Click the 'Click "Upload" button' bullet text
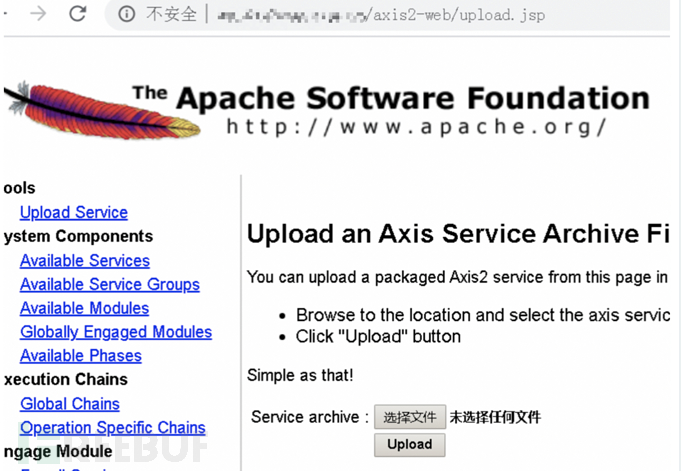The height and width of the screenshot is (471, 690). 378,337
